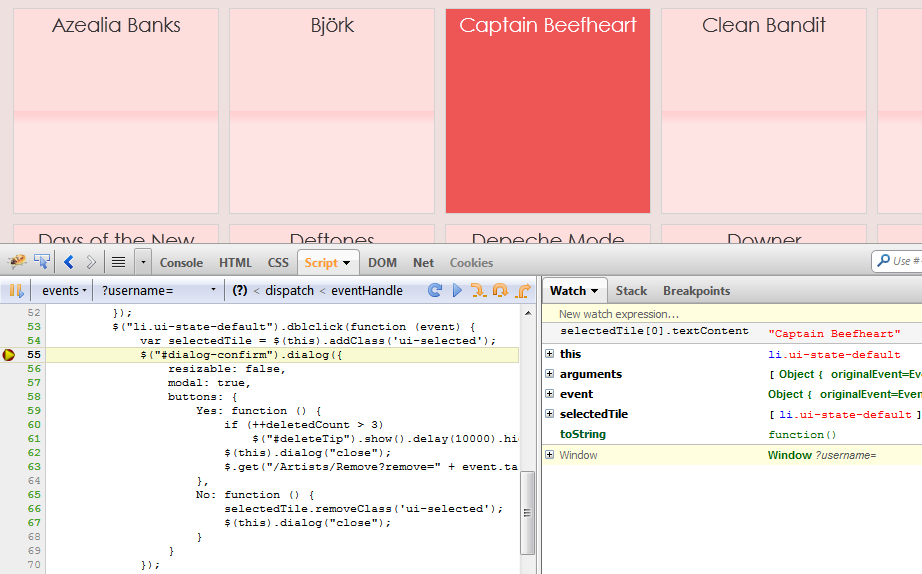Open the ?username= script location dropdown
922x574 pixels.
coord(159,291)
